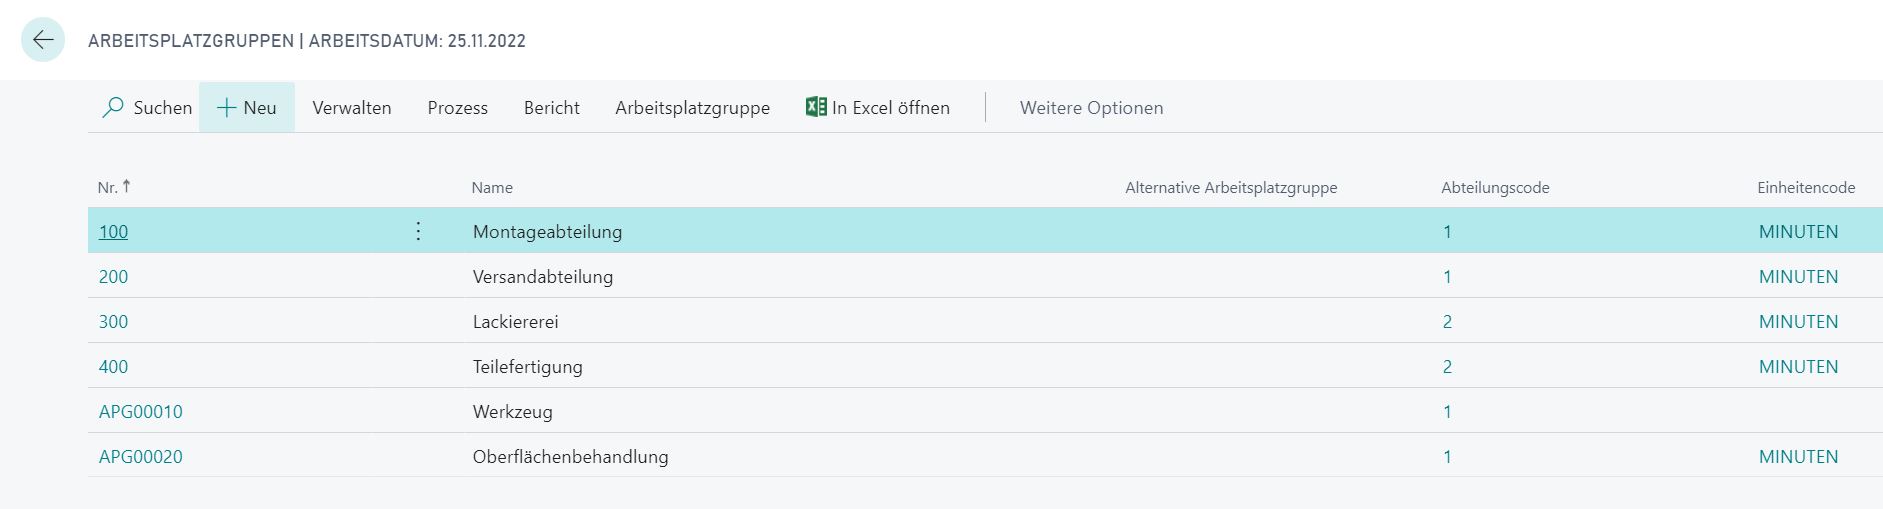Open row 100 three-dot options menu
Screen dimensions: 1883x509
pyautogui.click(x=418, y=231)
